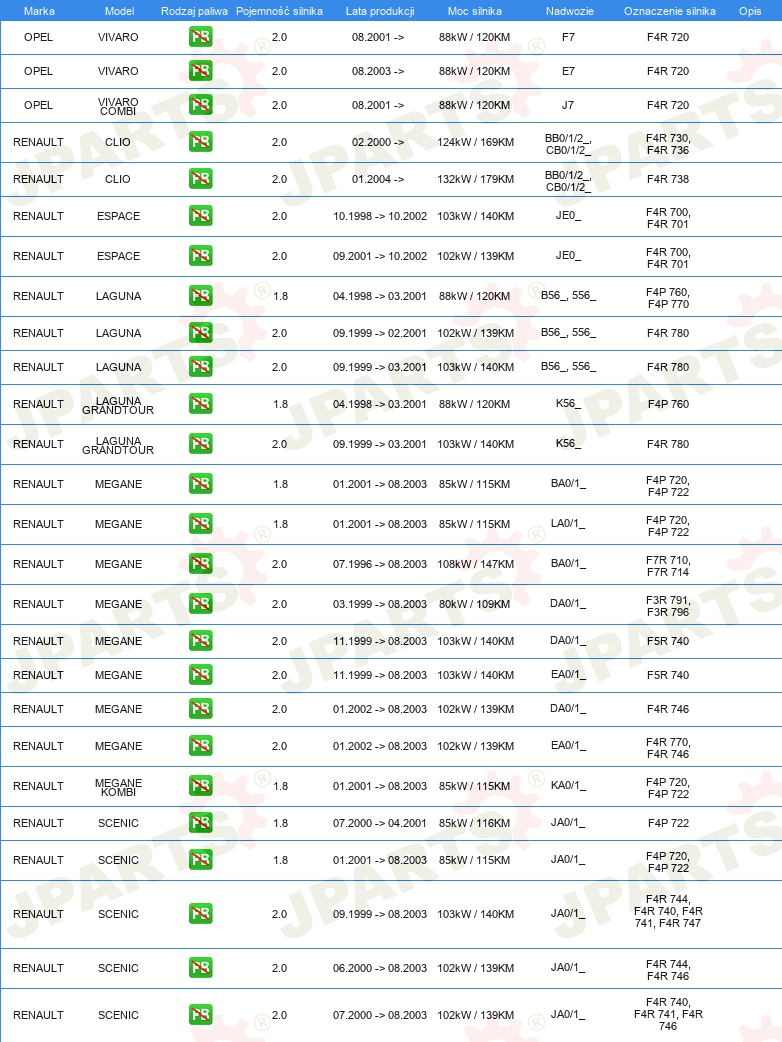Image resolution: width=782 pixels, height=1042 pixels.
Task: Click the fuel icon for the Megane DA0/1_ F4R 746 row
Action: 201,708
